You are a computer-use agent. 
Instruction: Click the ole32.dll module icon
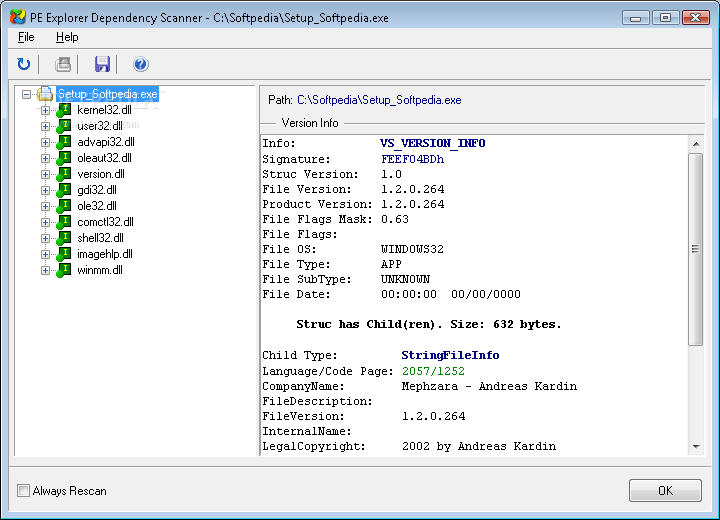64,206
